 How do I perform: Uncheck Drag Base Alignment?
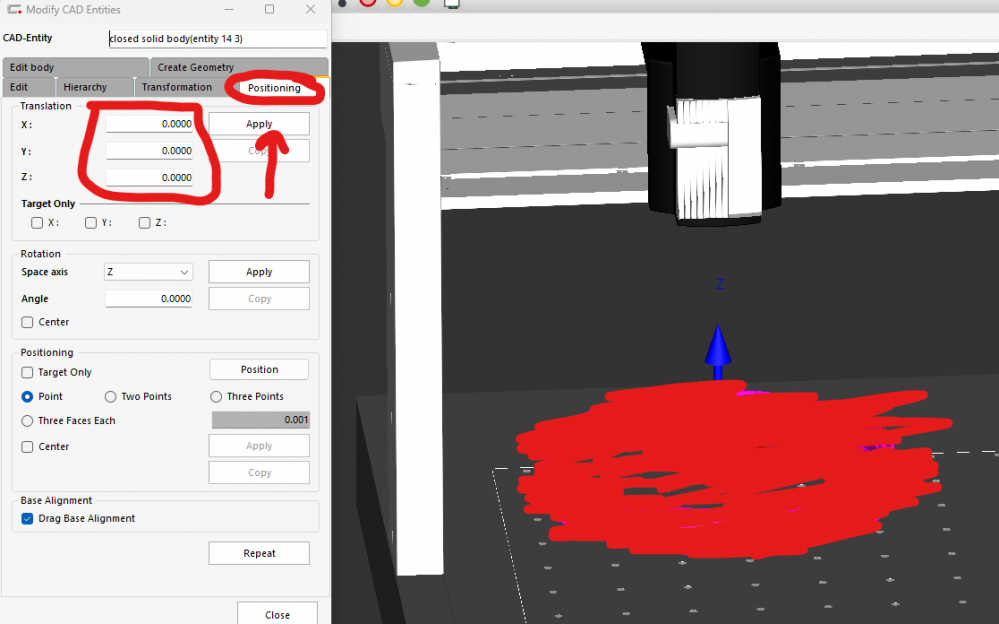[28, 519]
